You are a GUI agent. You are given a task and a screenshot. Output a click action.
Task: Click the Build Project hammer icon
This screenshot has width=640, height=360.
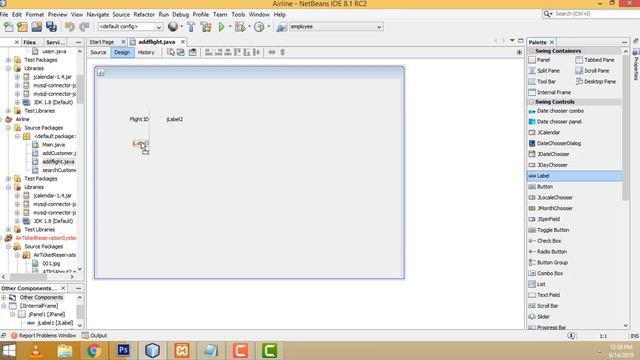pyautogui.click(x=191, y=27)
